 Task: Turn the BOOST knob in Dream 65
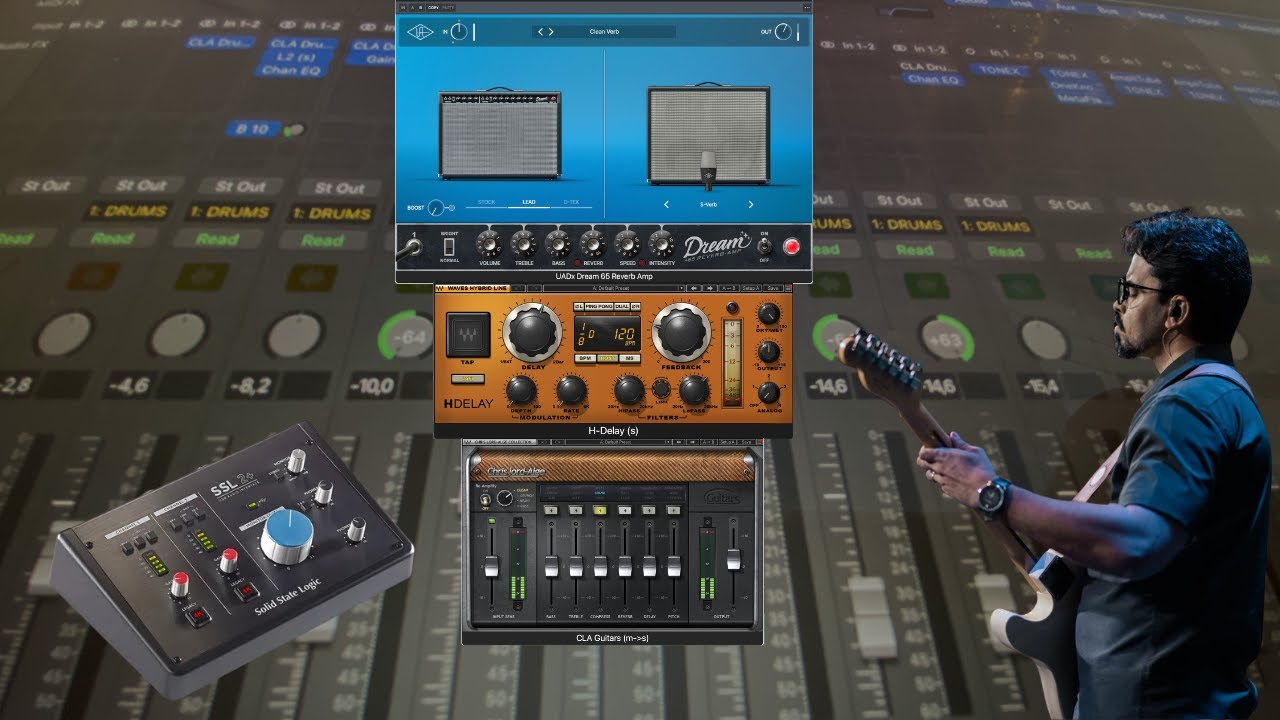click(x=436, y=208)
